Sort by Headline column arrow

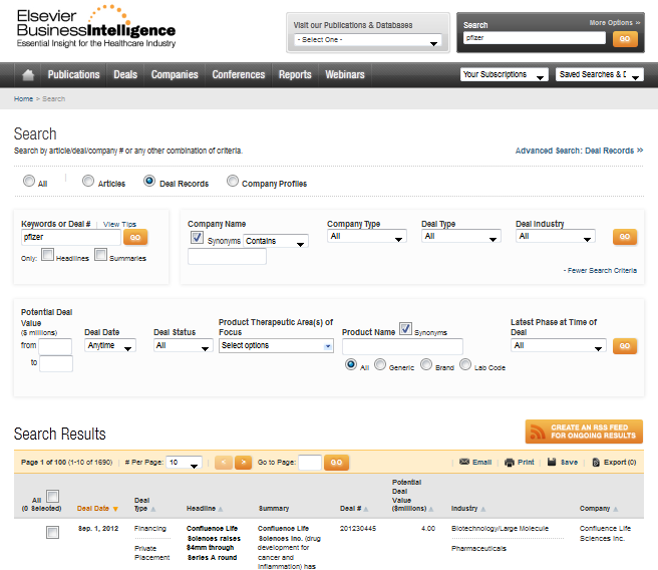[x=220, y=509]
